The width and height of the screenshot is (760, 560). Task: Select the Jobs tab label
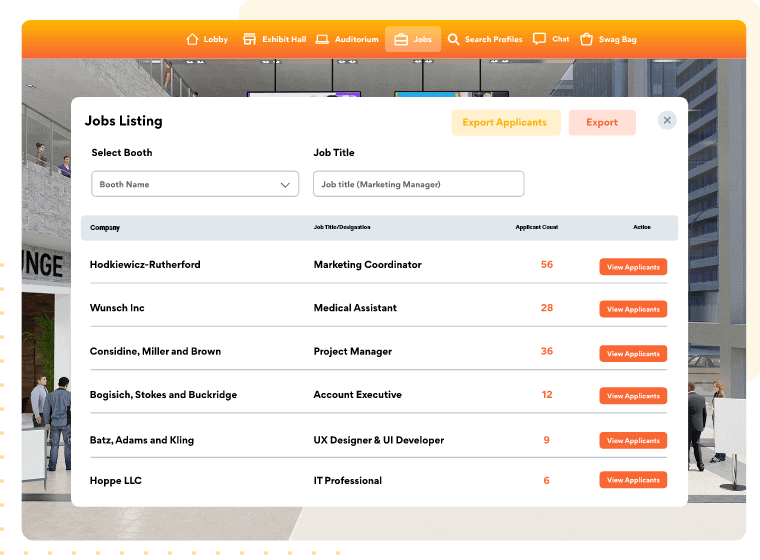click(x=422, y=39)
